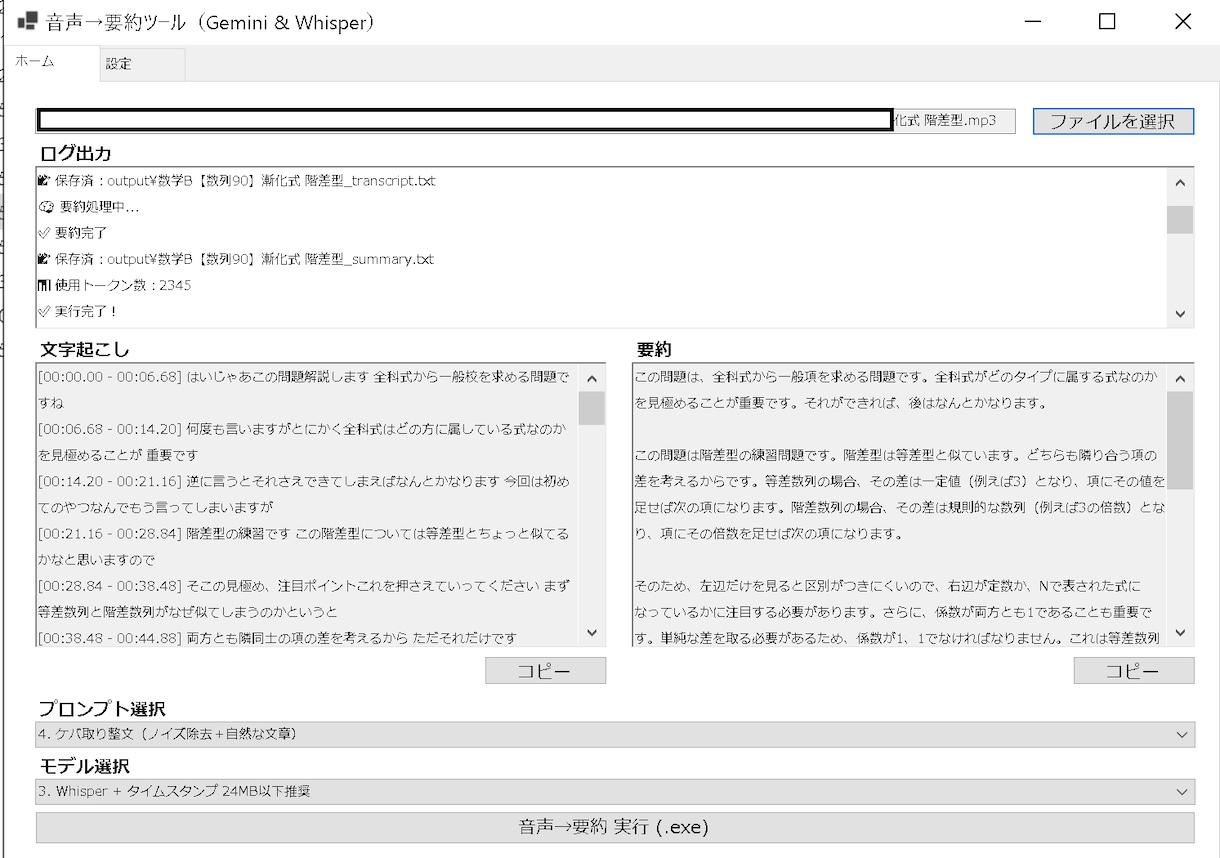Image resolution: width=1220 pixels, height=858 pixels.
Task: Click summary paragraph starting この問題は階差型の練習
Action: point(900,494)
